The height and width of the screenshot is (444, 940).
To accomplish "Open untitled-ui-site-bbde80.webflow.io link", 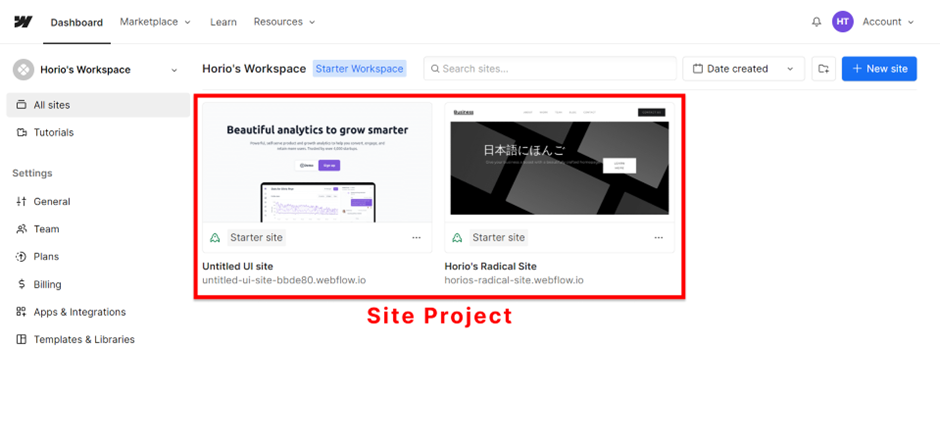I will click(284, 280).
